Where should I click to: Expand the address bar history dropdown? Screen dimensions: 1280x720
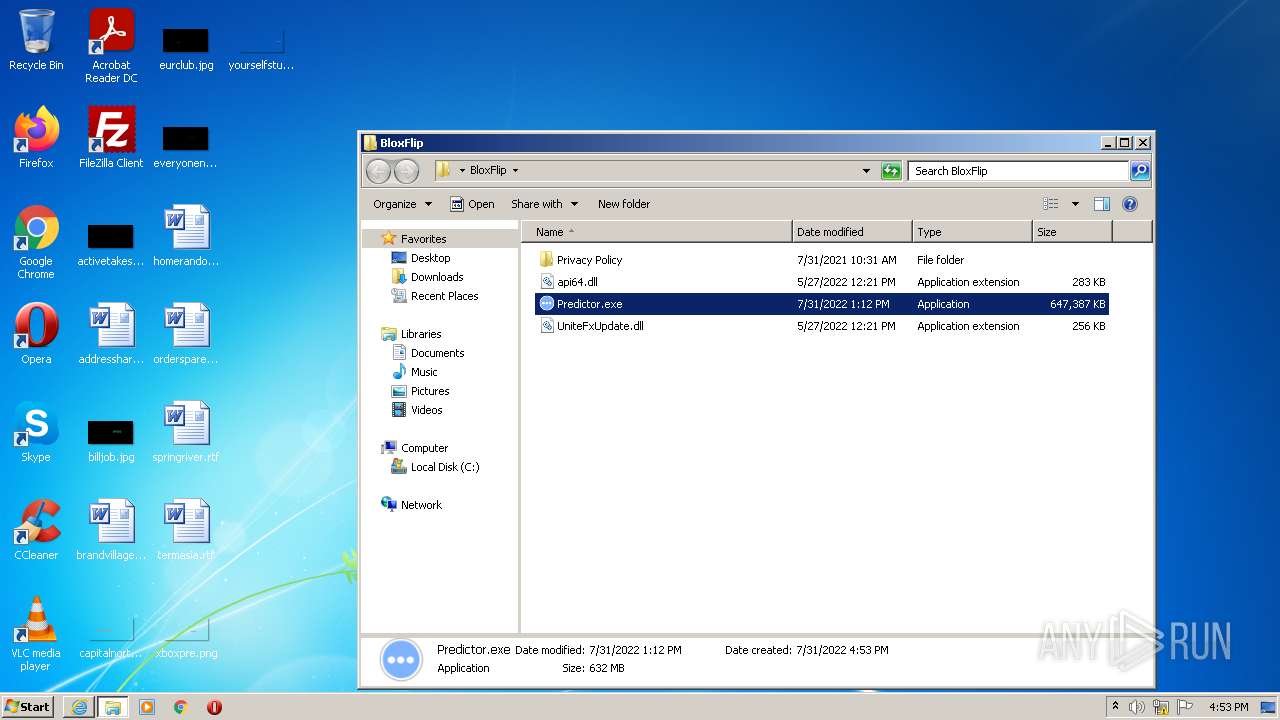tap(866, 171)
